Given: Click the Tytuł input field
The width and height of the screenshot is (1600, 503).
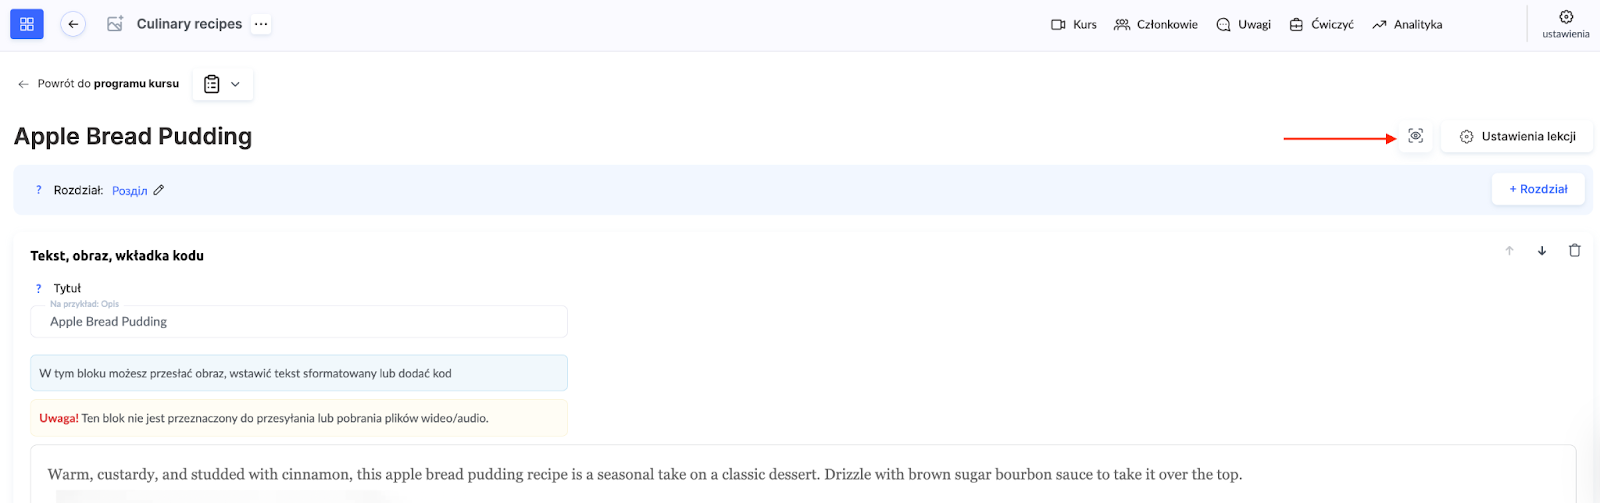Looking at the screenshot, I should (x=298, y=322).
